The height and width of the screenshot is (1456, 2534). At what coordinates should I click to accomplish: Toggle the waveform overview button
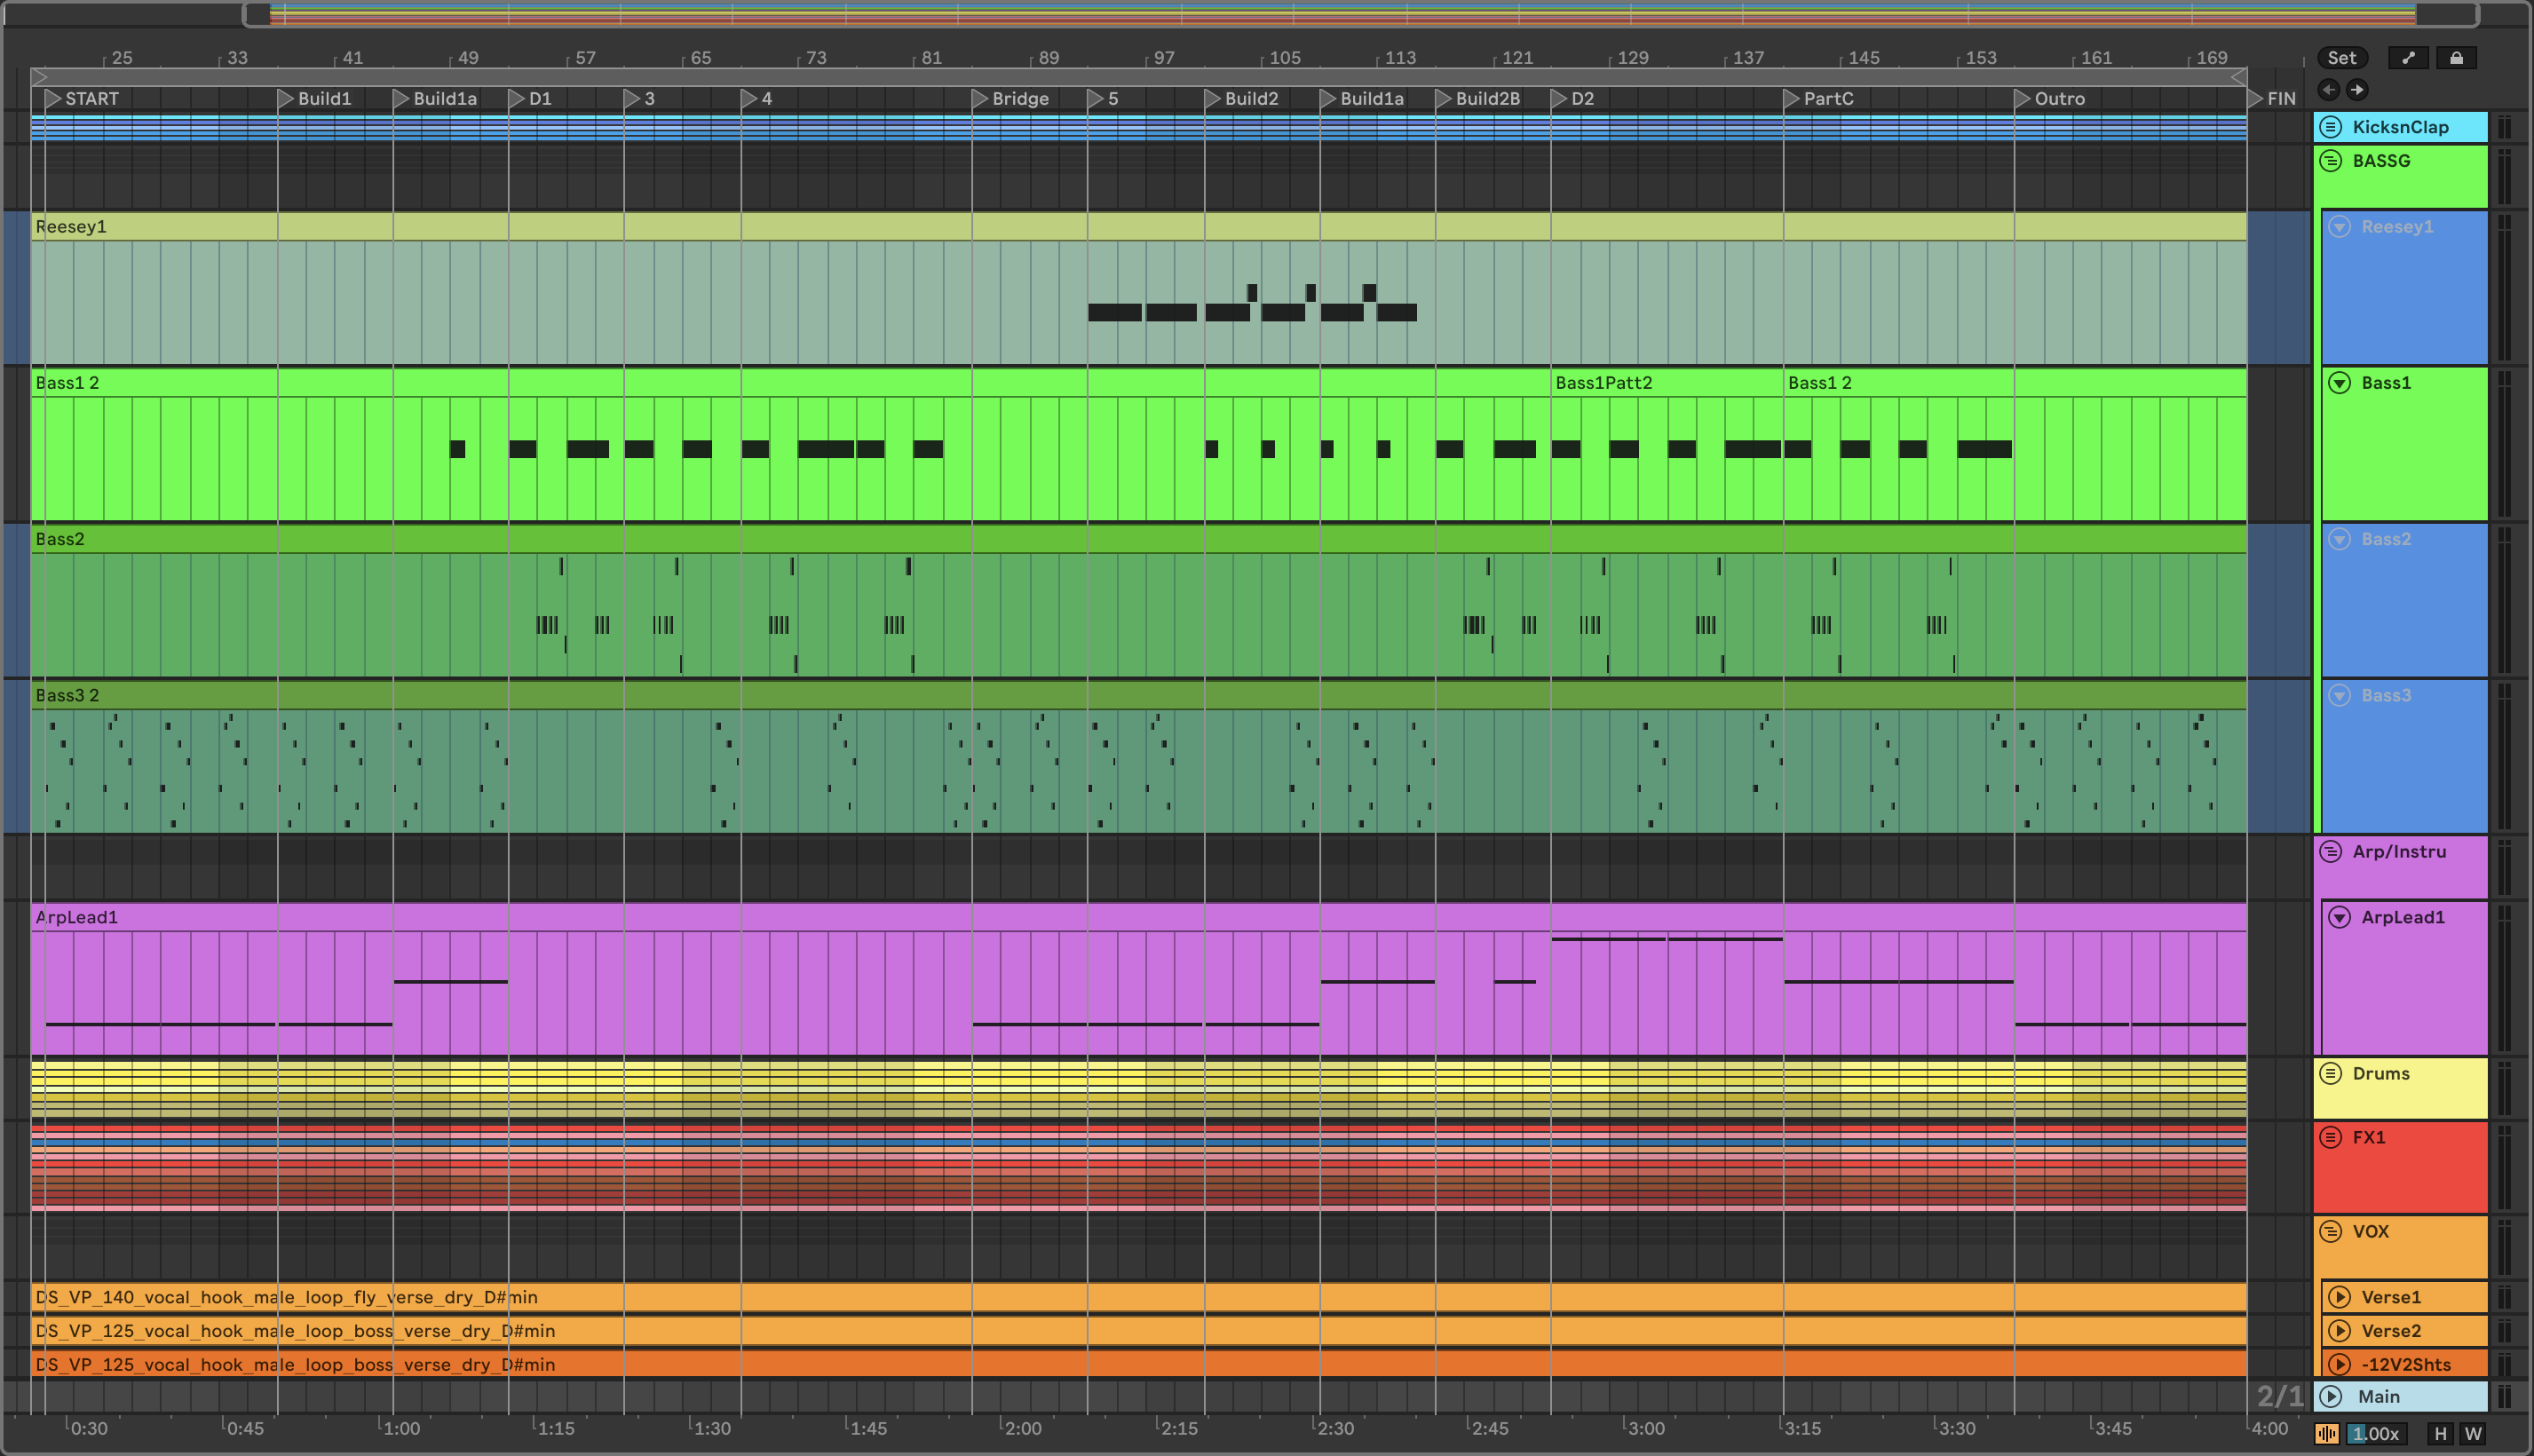pyautogui.click(x=2327, y=1434)
